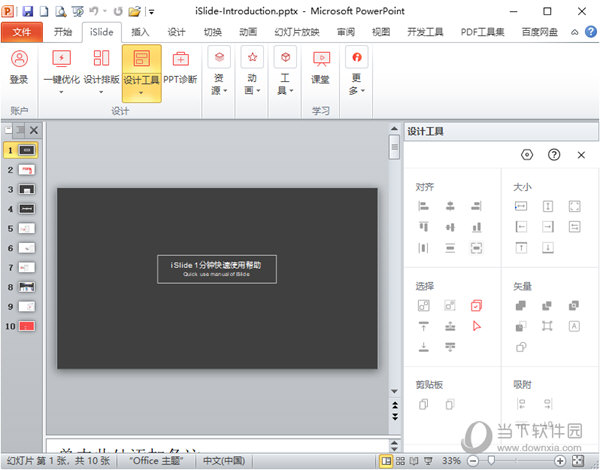Switch to the 插入 tab
The image size is (600, 470).
click(x=140, y=32)
